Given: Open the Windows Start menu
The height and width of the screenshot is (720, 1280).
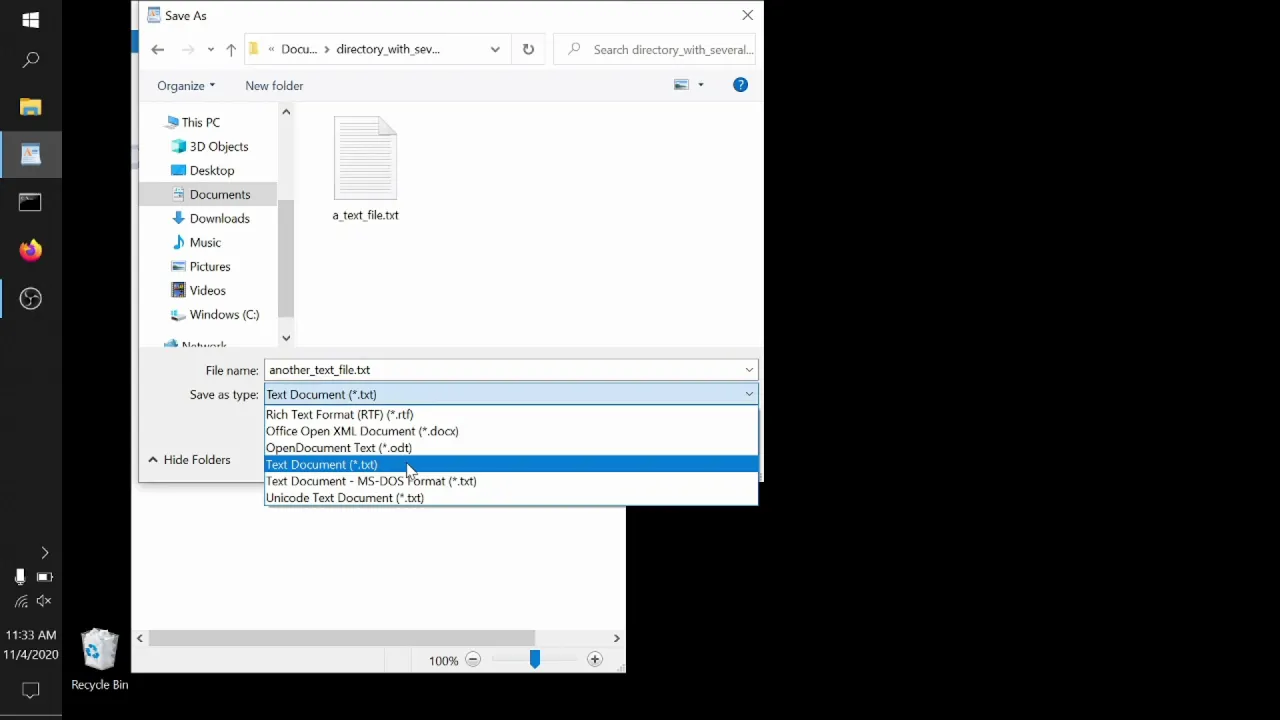Looking at the screenshot, I should pos(30,20).
